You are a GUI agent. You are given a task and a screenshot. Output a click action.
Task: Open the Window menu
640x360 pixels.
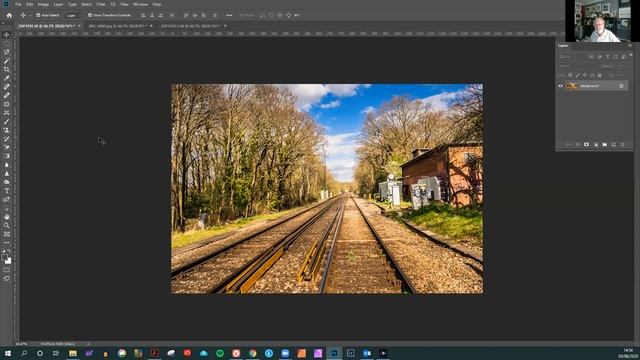[x=140, y=4]
